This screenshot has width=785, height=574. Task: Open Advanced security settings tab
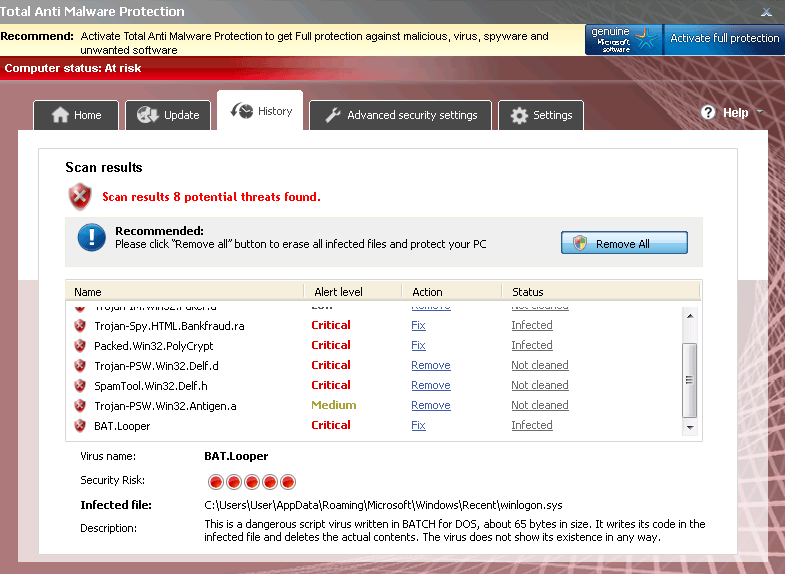pos(400,115)
